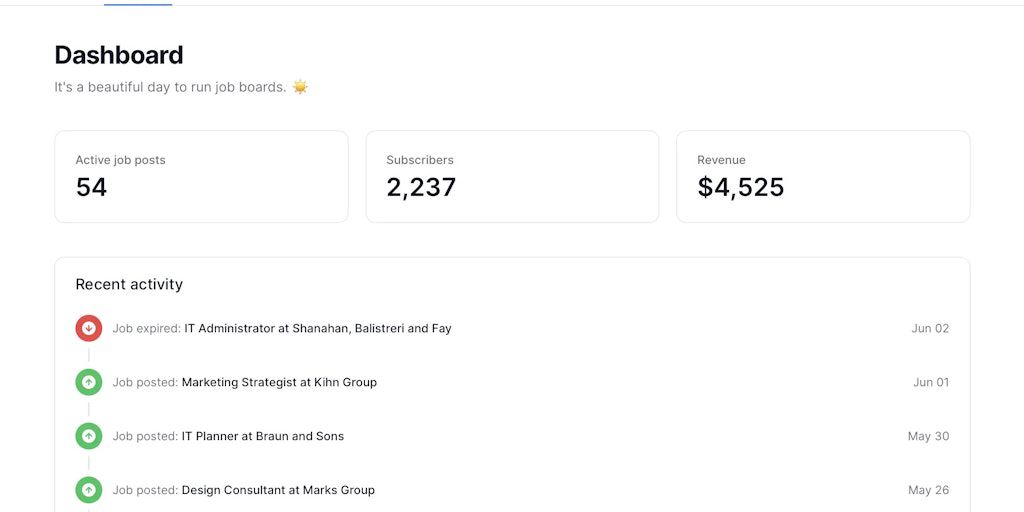
Task: Open Design Consultant at Marks Group
Action: click(x=278, y=490)
